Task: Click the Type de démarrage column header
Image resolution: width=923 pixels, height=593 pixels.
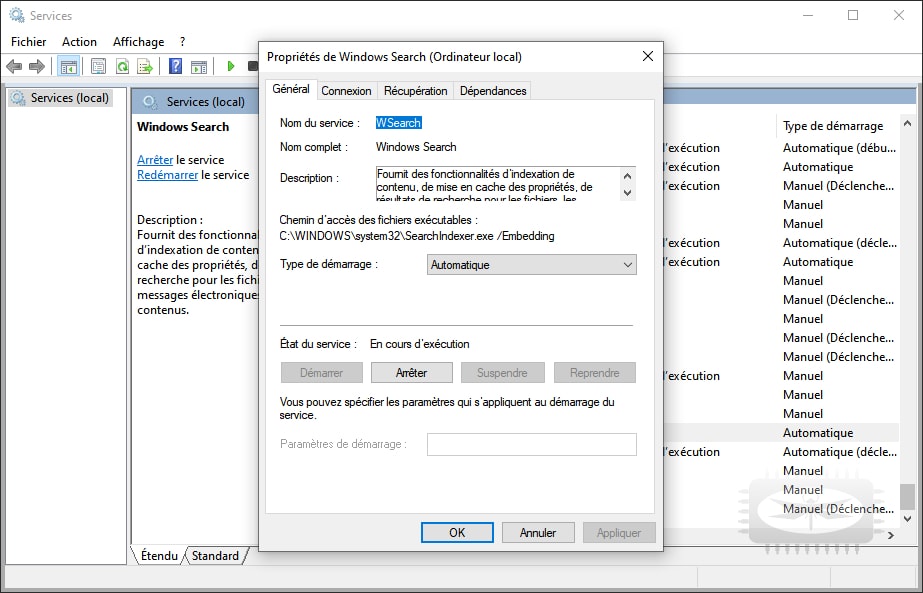Action: (833, 126)
